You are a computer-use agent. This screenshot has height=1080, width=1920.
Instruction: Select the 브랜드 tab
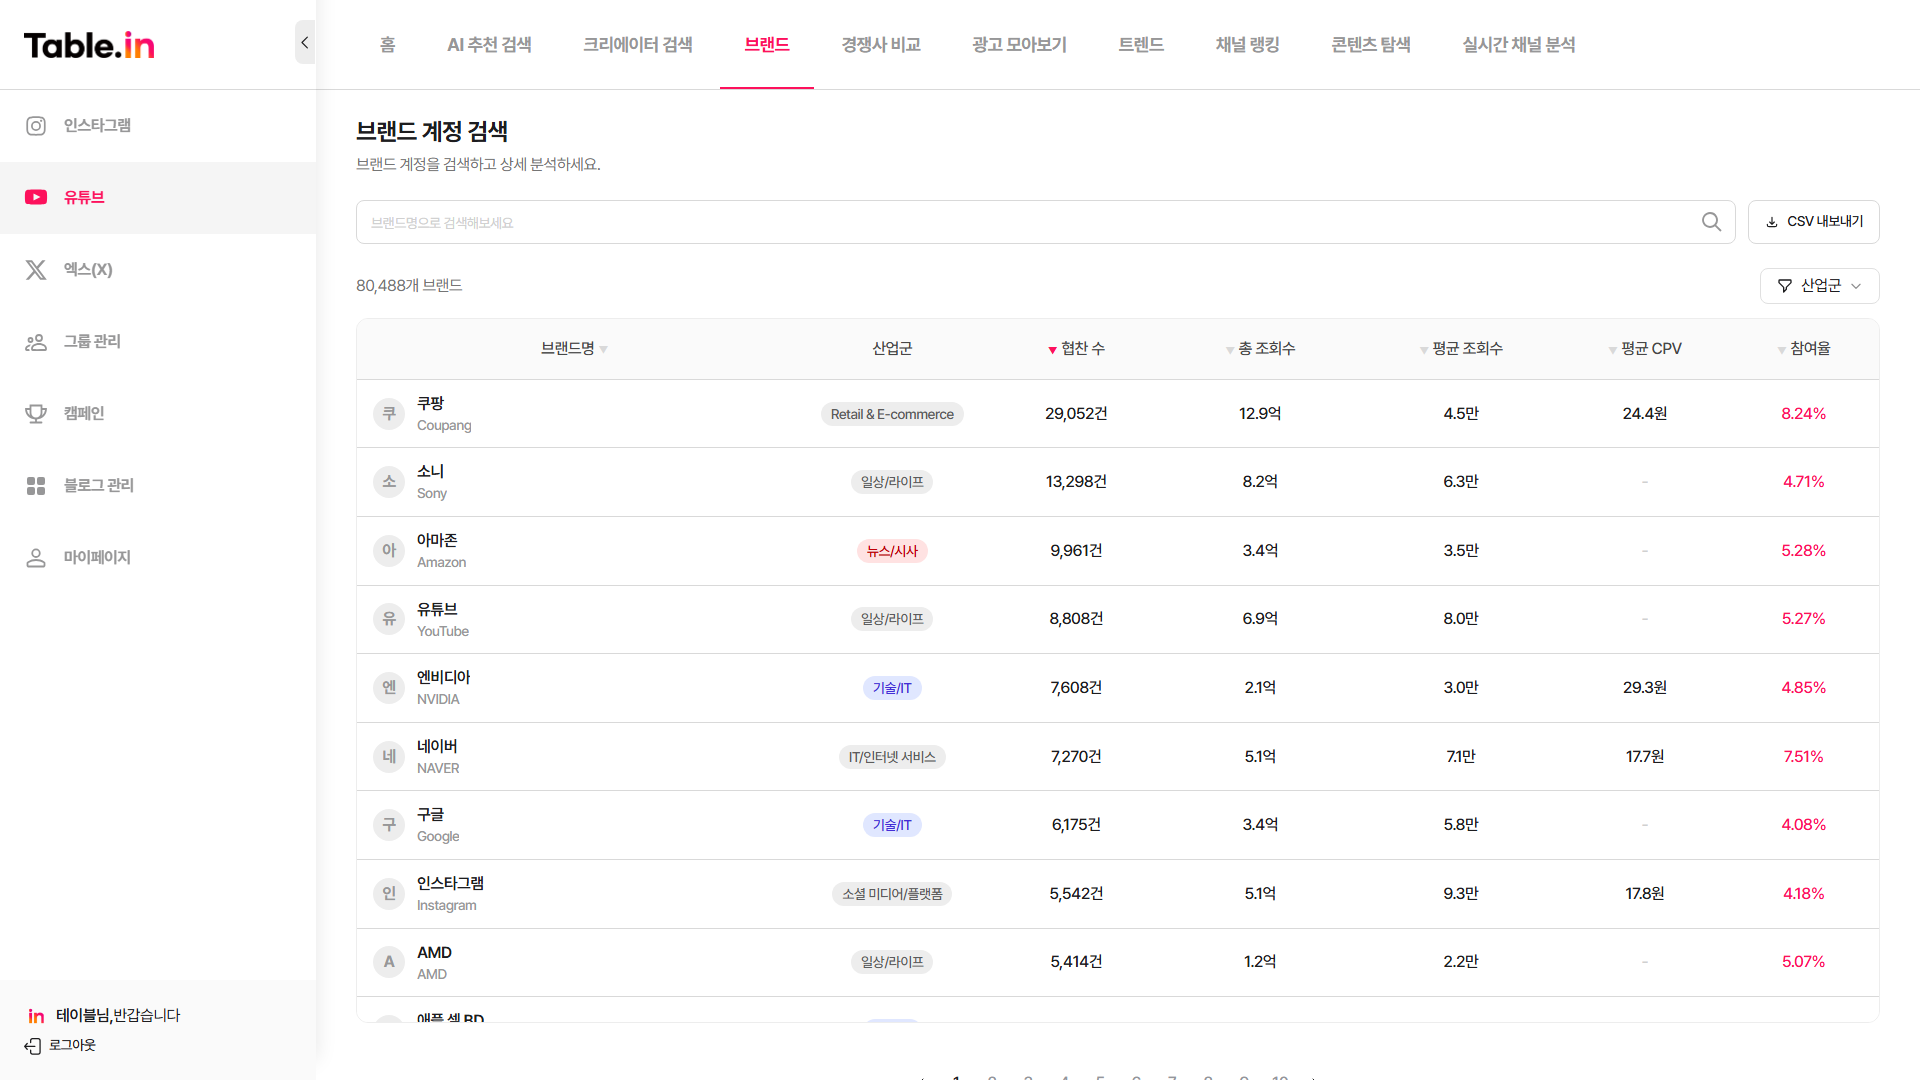pyautogui.click(x=767, y=45)
